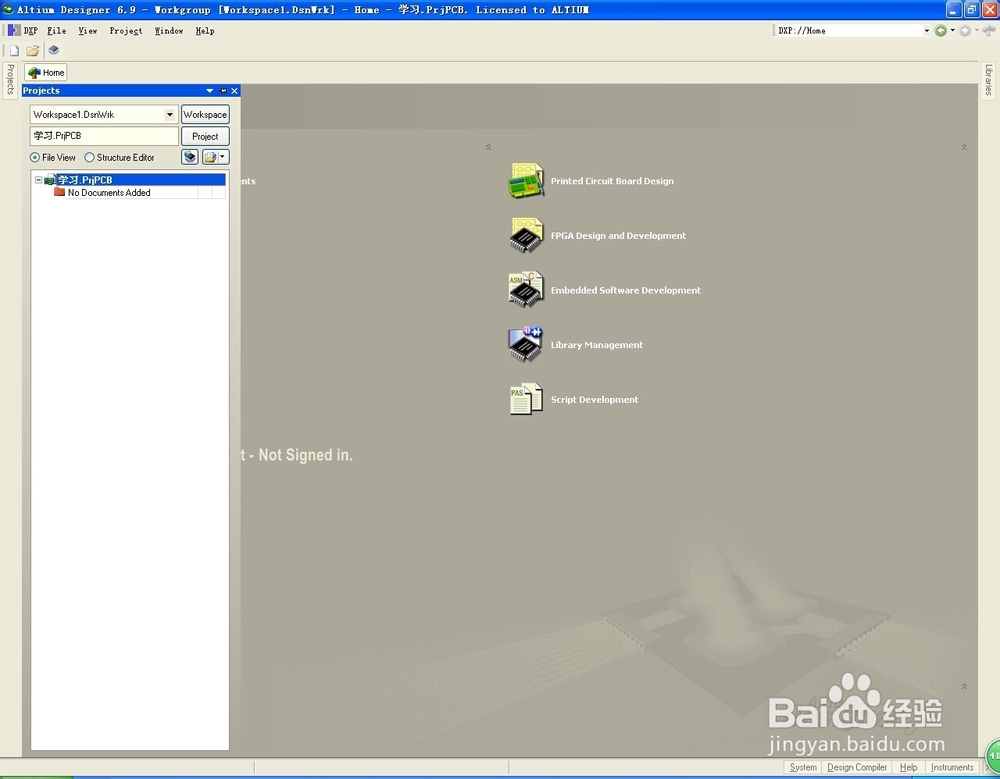Click the new document toolbar icon
This screenshot has width=1000, height=779.
[x=14, y=50]
